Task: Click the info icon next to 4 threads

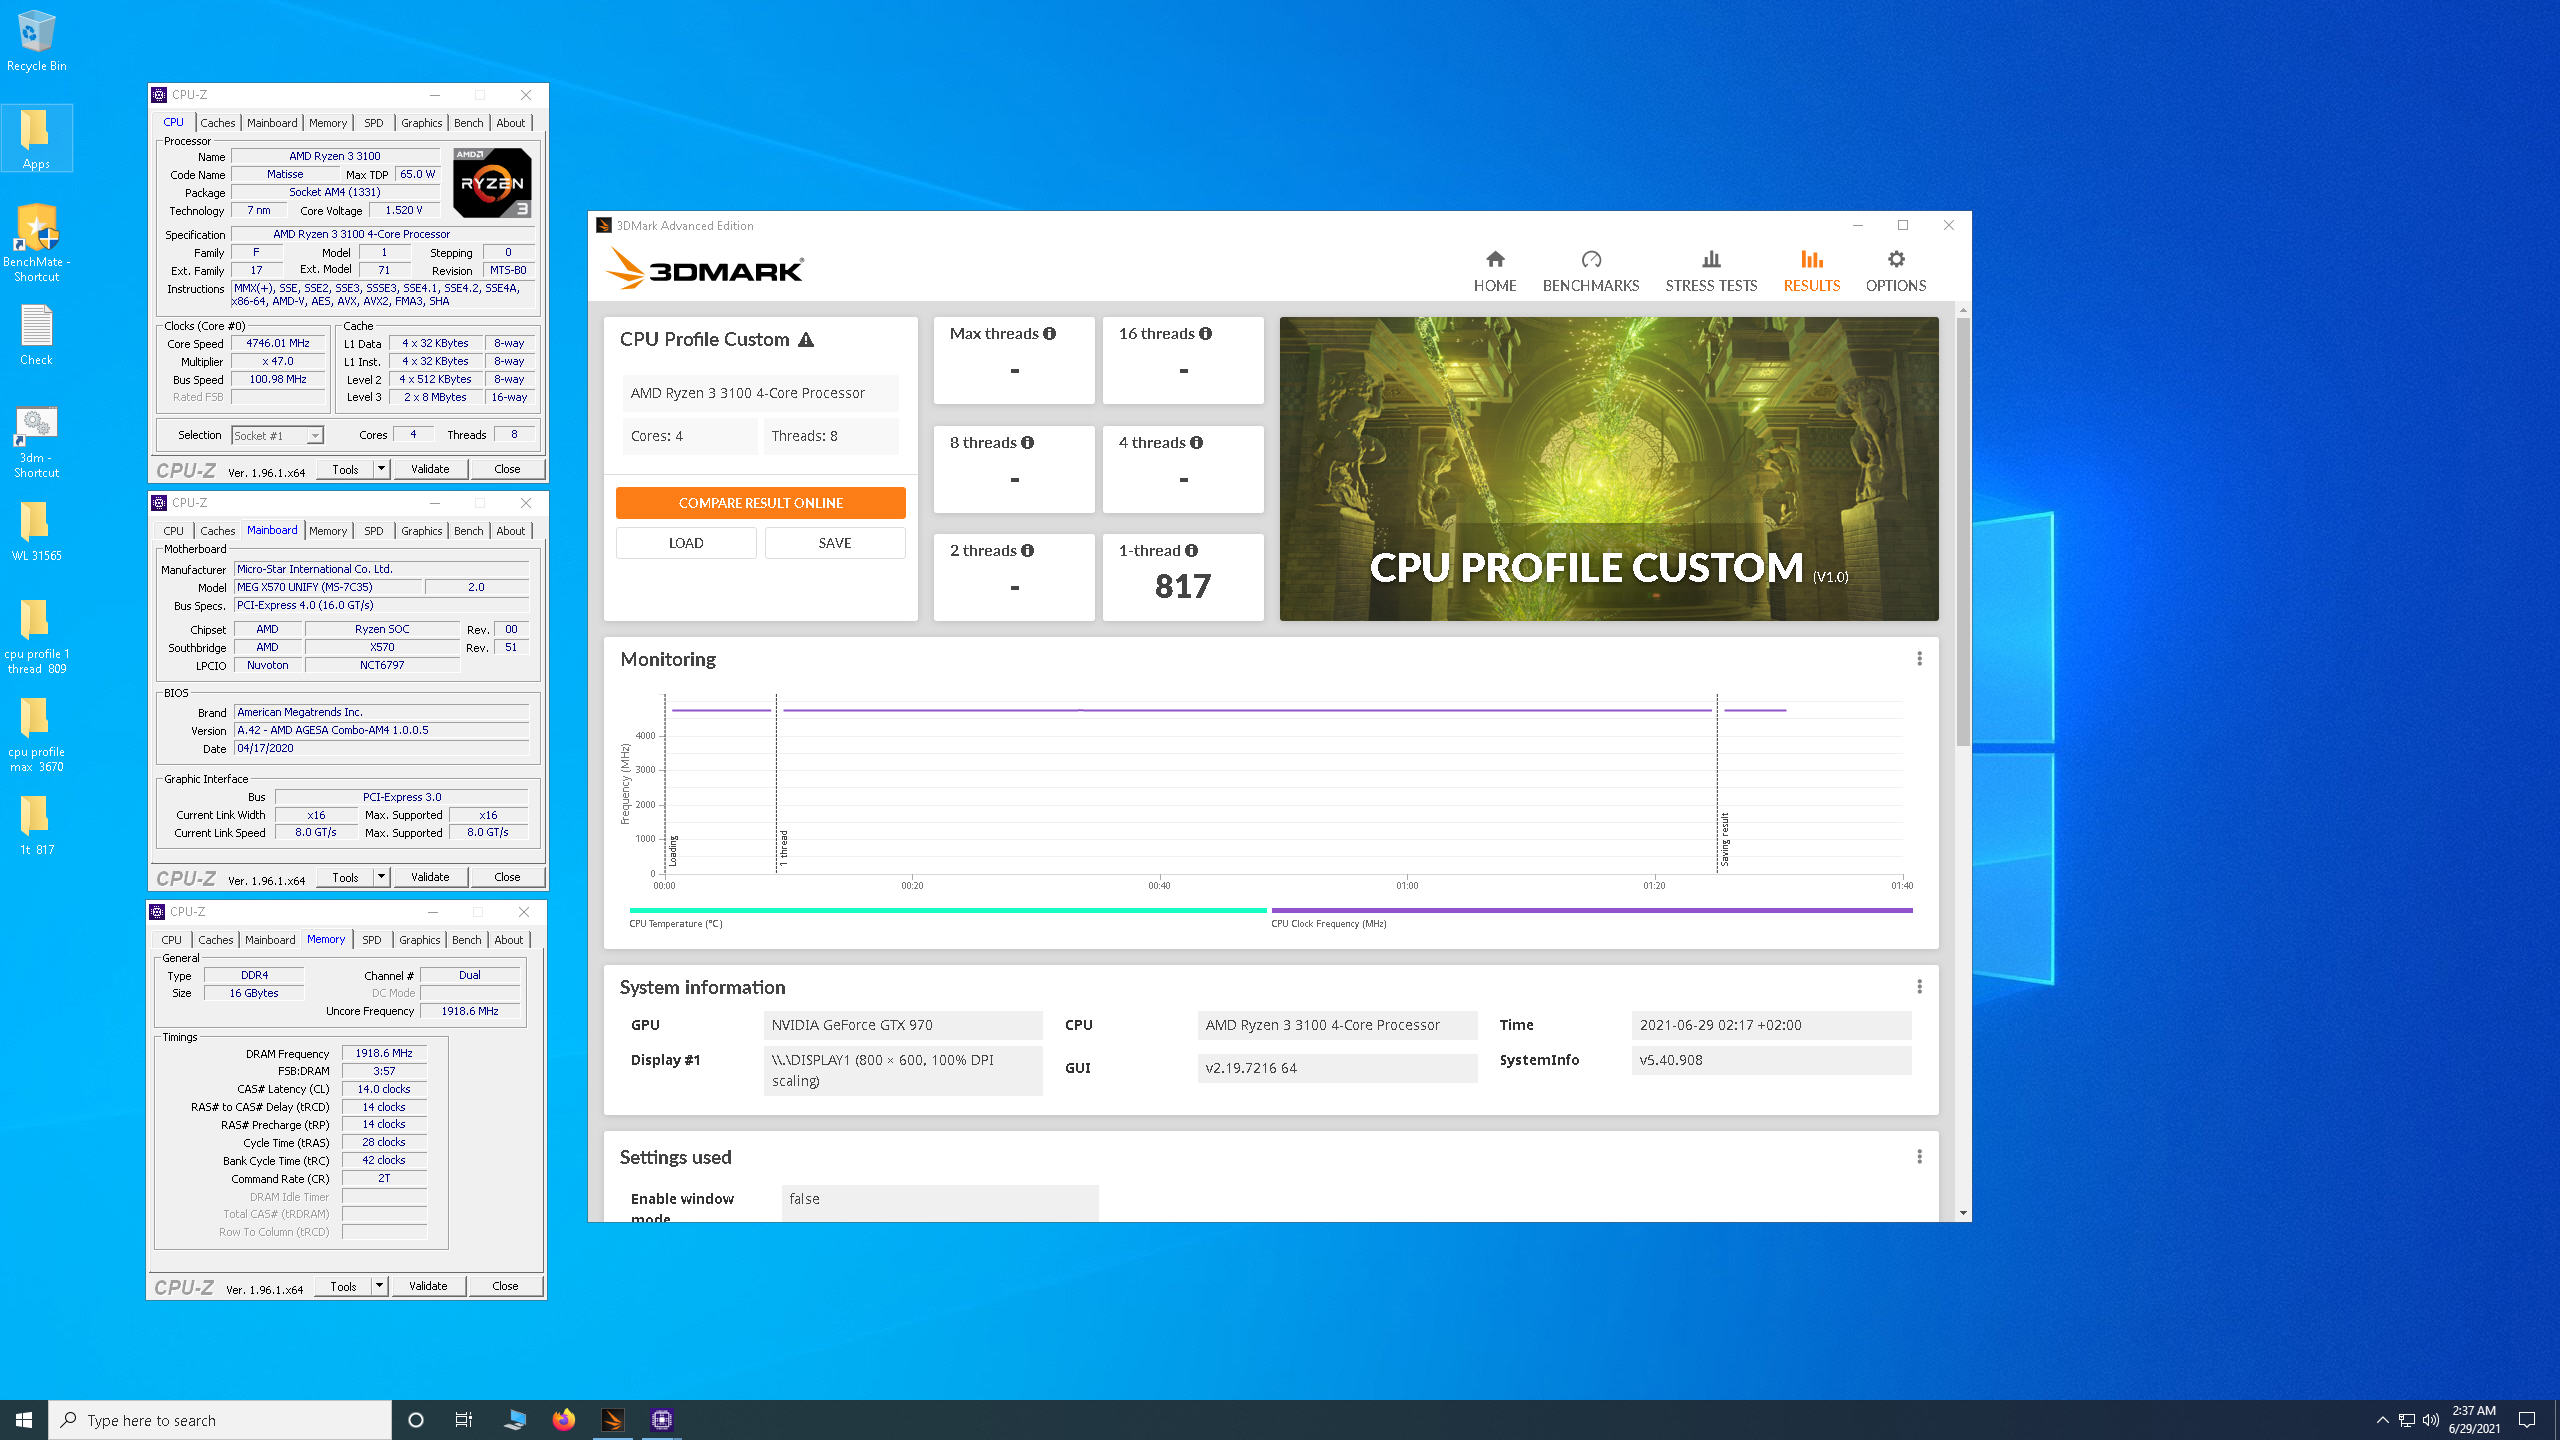Action: pos(1196,443)
